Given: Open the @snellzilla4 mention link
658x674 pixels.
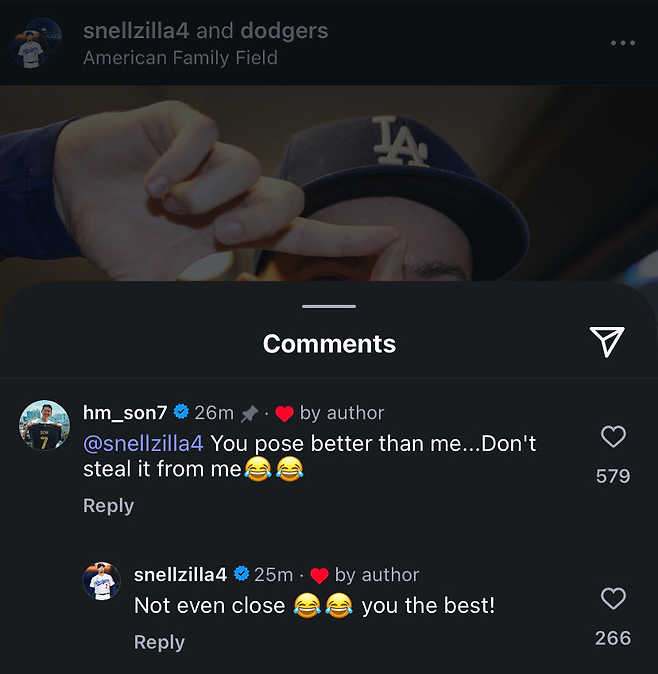Looking at the screenshot, I should (143, 442).
